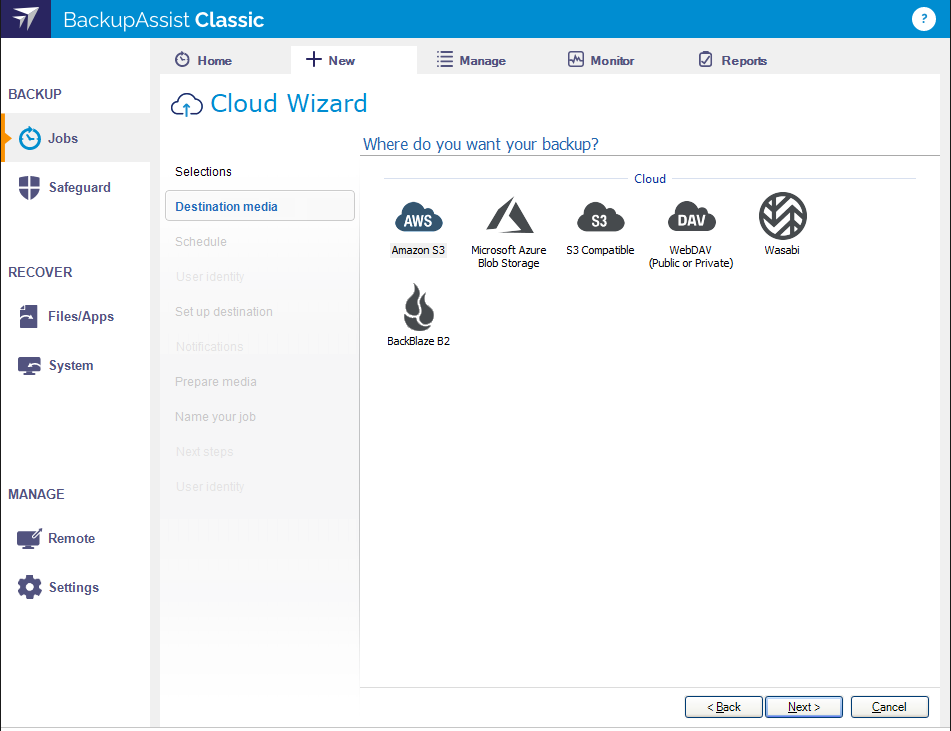This screenshot has width=951, height=731.
Task: Click the BackupAssist Classic title text
Action: click(x=164, y=20)
